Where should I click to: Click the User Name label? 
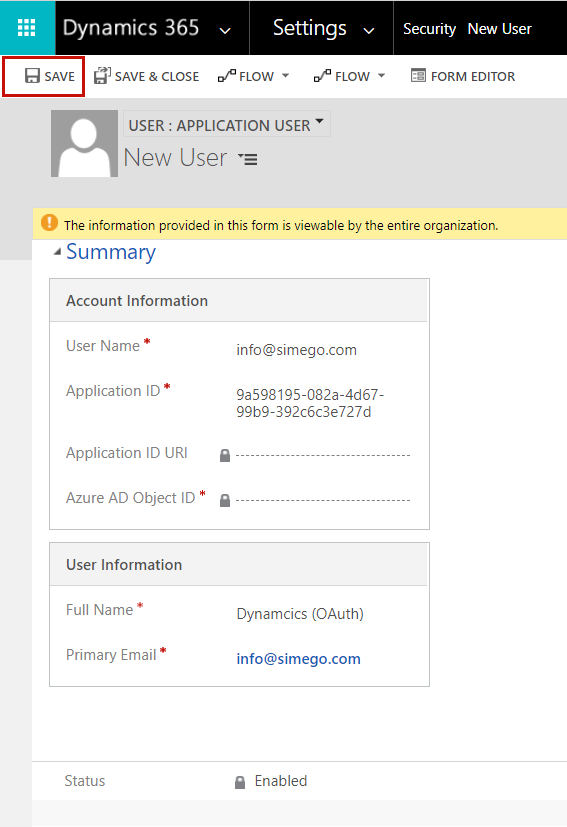[x=103, y=346]
